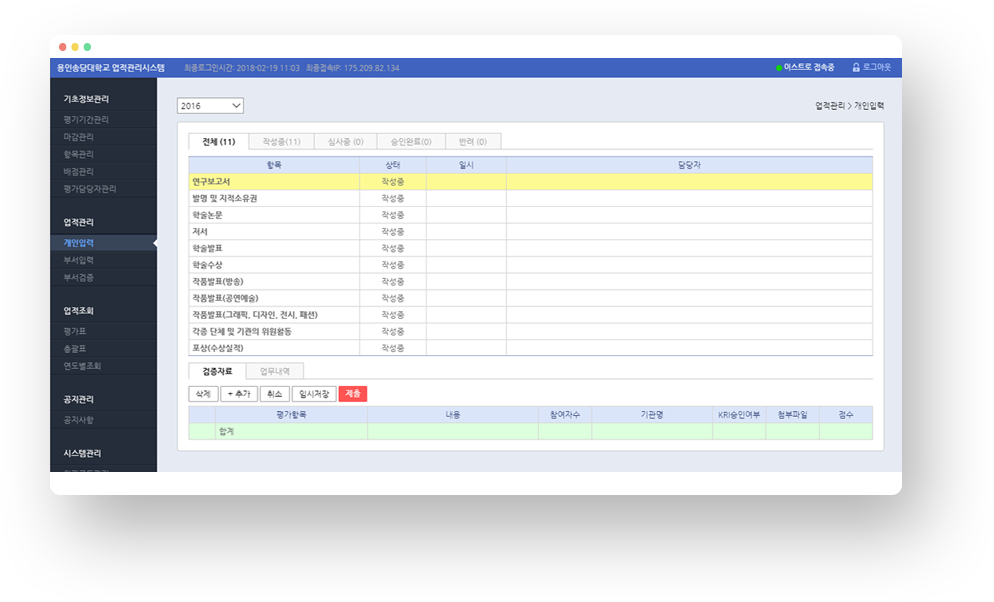Screen dimensions: 994x602
Task: Open 평가담당자관리 in the sidebar
Action: (x=90, y=189)
